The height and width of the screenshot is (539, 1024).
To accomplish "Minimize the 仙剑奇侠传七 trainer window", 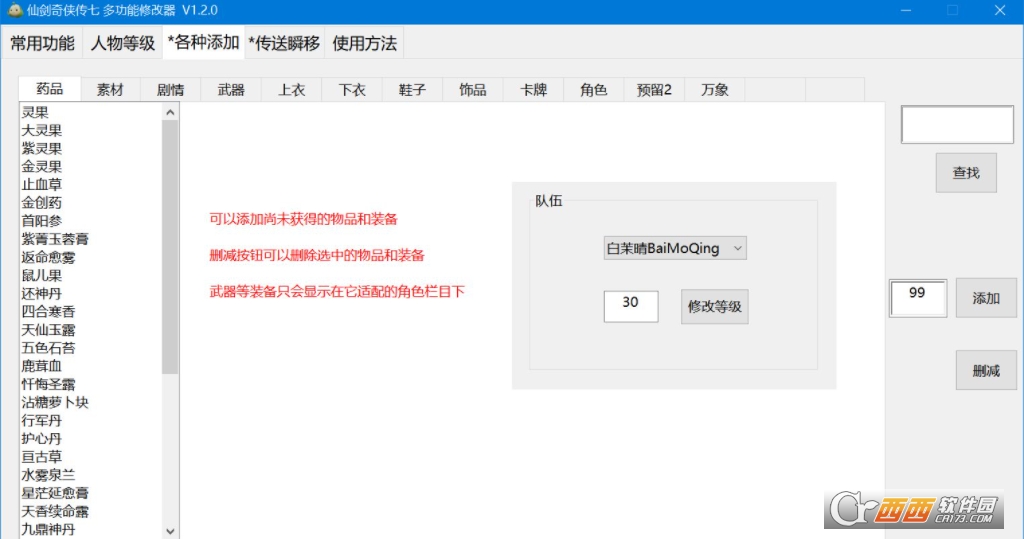I will pos(906,10).
